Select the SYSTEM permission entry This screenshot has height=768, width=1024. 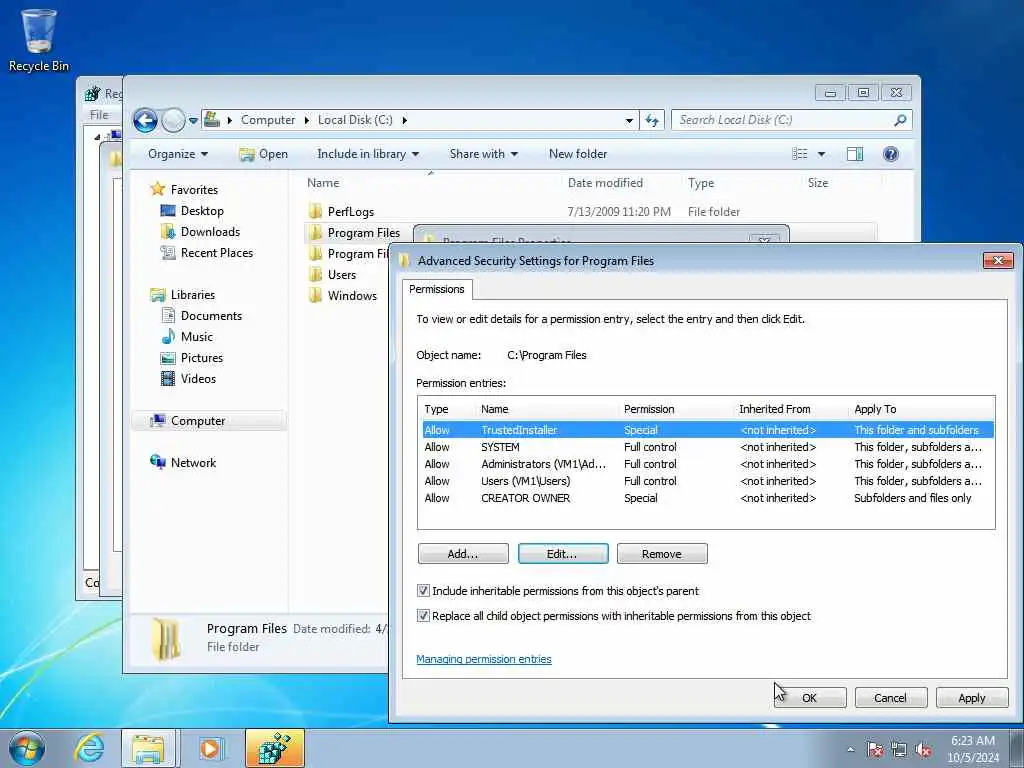point(706,447)
